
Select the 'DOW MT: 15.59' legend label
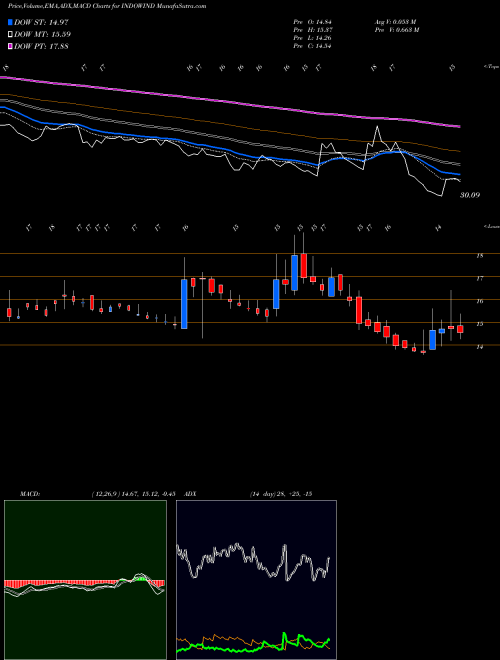tap(43, 34)
